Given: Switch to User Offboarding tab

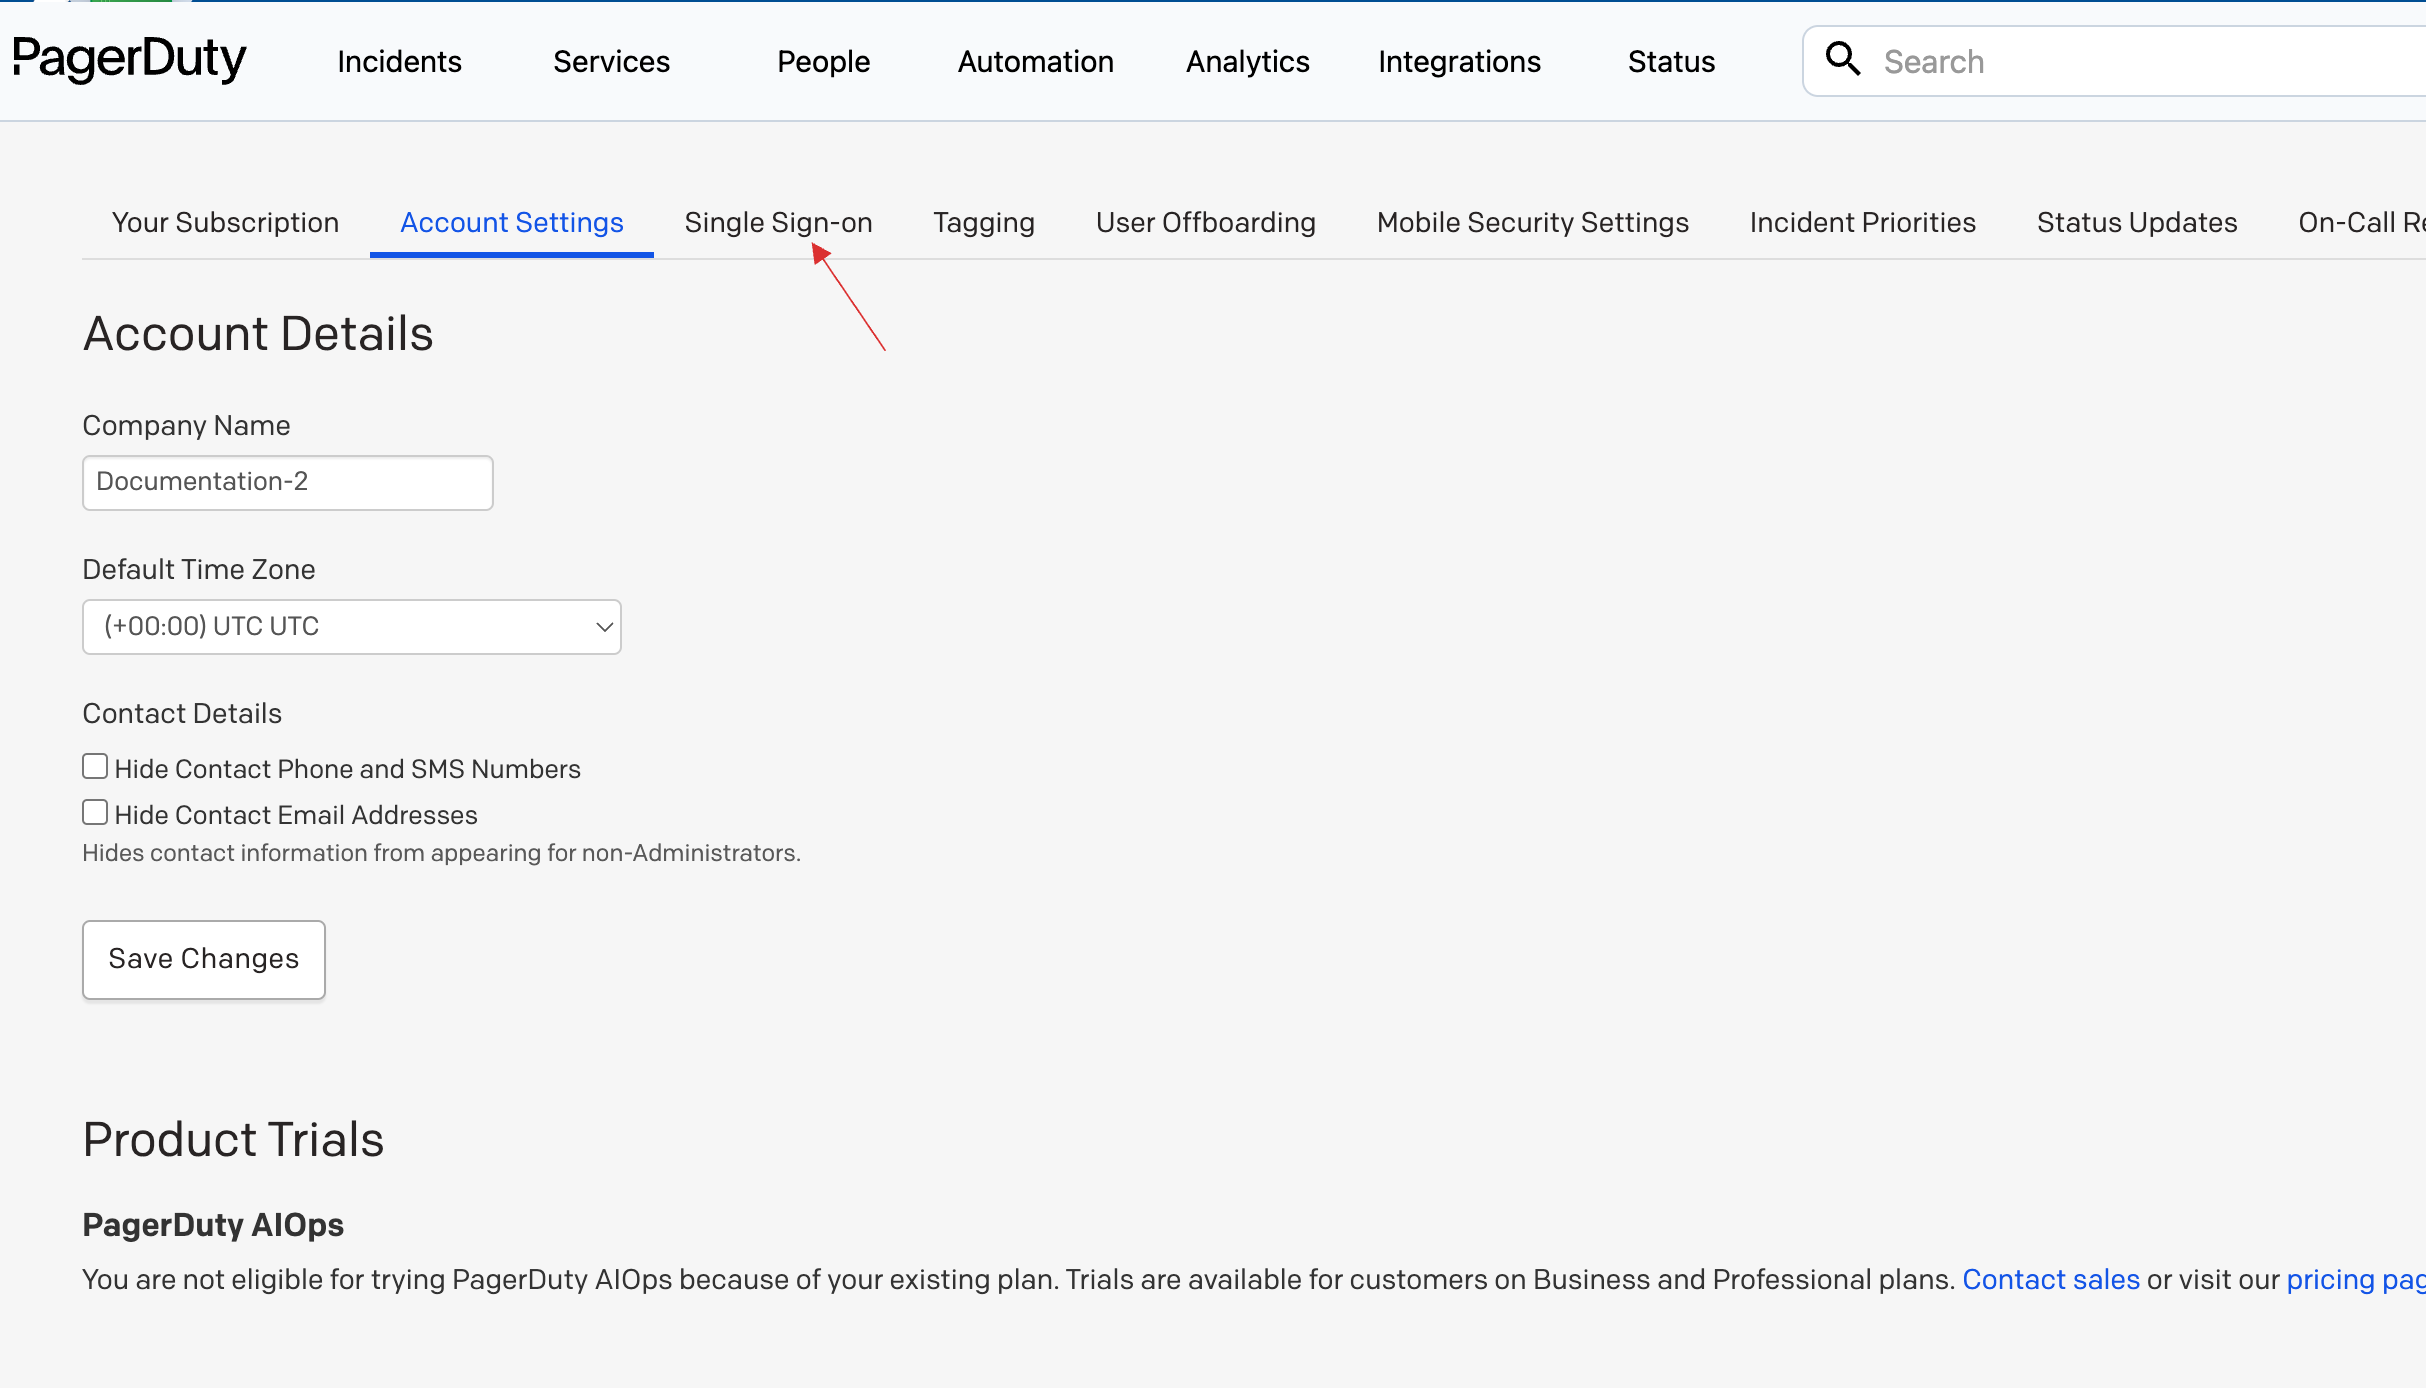Looking at the screenshot, I should coord(1205,222).
